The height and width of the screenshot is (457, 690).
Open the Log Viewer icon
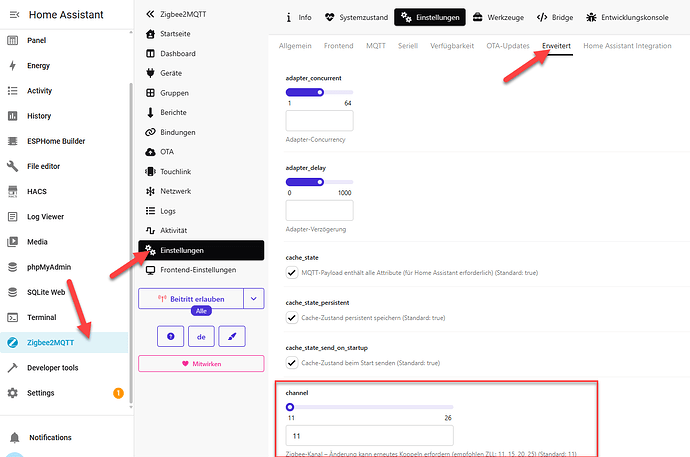click(x=13, y=217)
